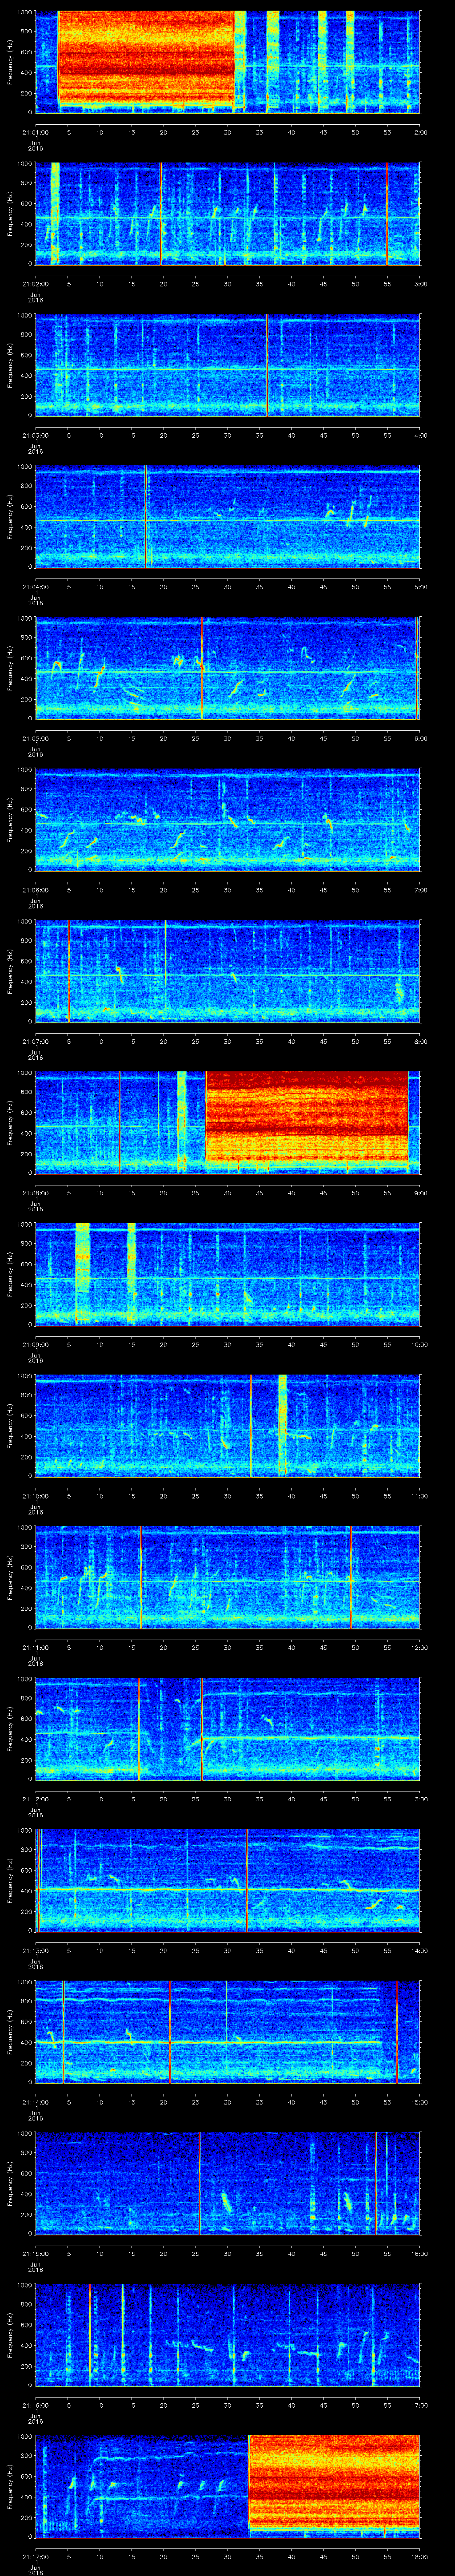The height and width of the screenshot is (2576, 455).
Task: Click the 21:14:00 start time label
Action: click(x=35, y=2102)
